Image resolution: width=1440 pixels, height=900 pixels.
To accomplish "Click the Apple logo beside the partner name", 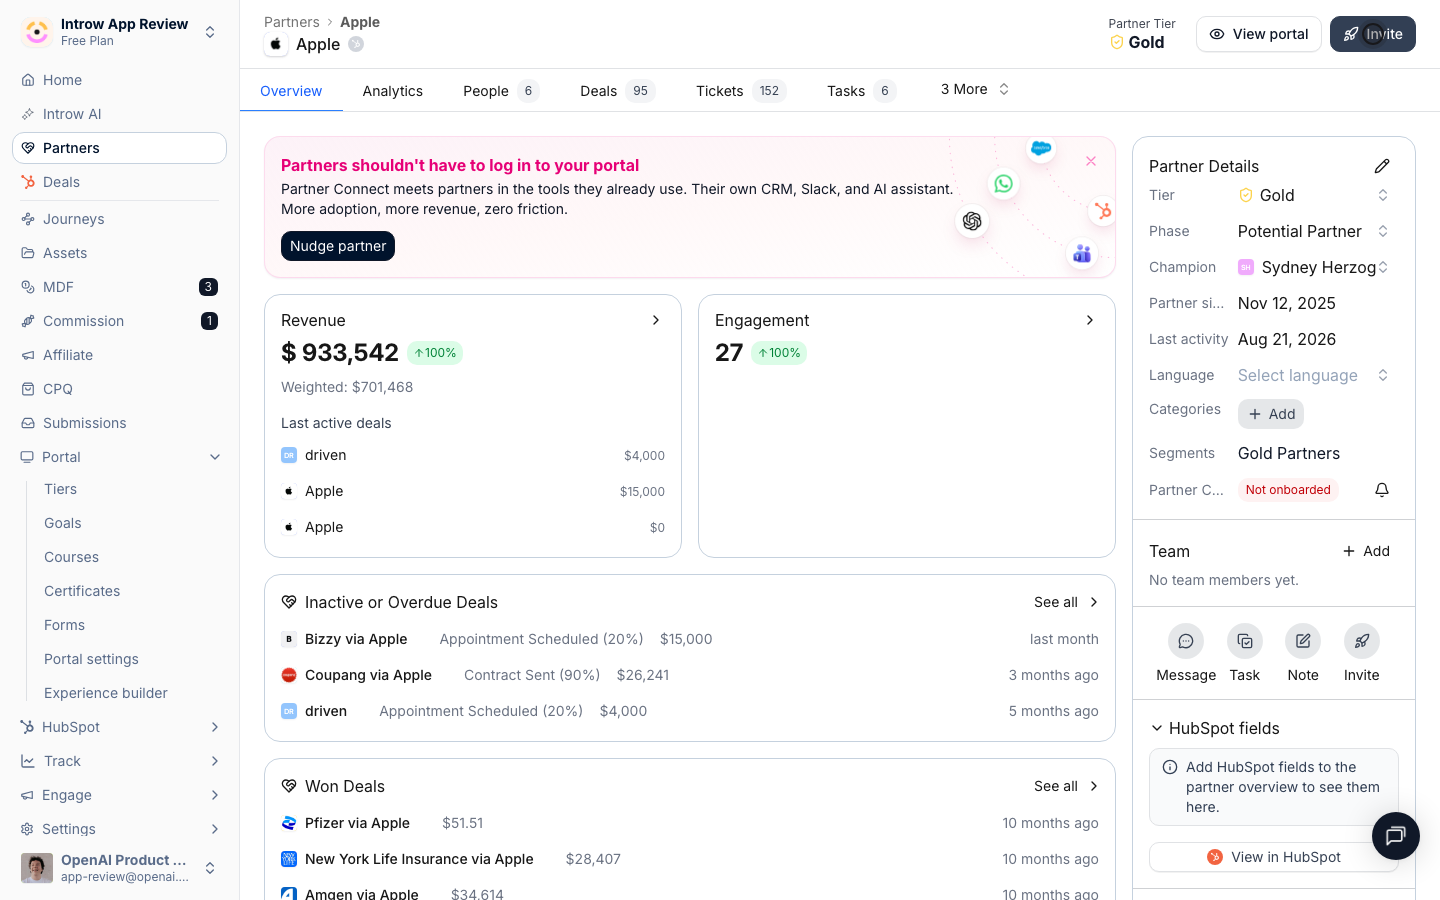I will click(276, 44).
